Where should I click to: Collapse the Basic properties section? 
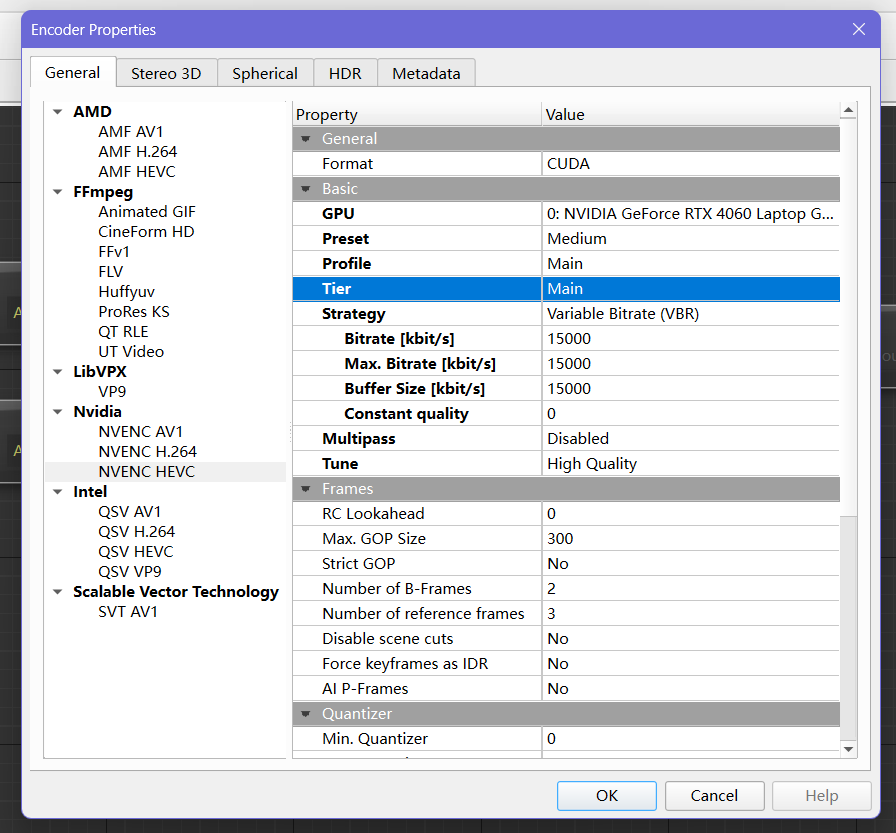[305, 188]
